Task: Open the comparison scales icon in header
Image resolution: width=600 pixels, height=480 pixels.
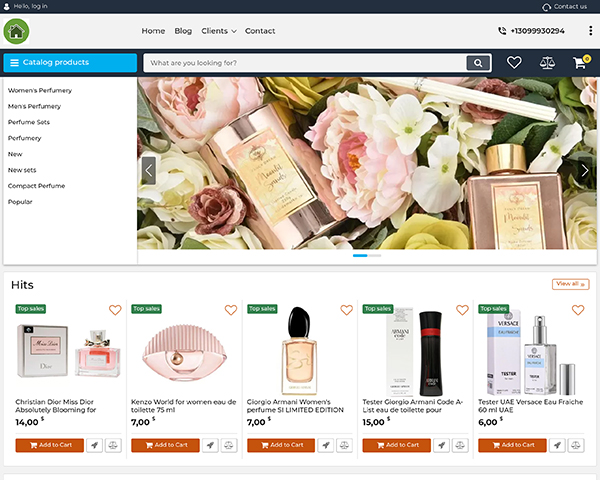Action: 546,63
